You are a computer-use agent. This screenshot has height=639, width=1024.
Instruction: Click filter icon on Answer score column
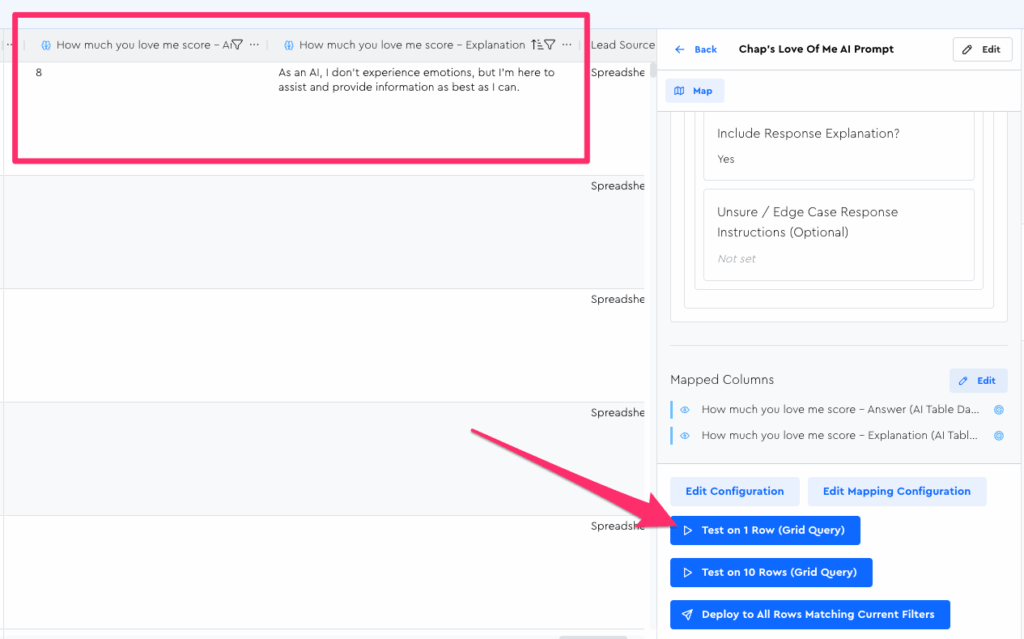click(x=237, y=45)
